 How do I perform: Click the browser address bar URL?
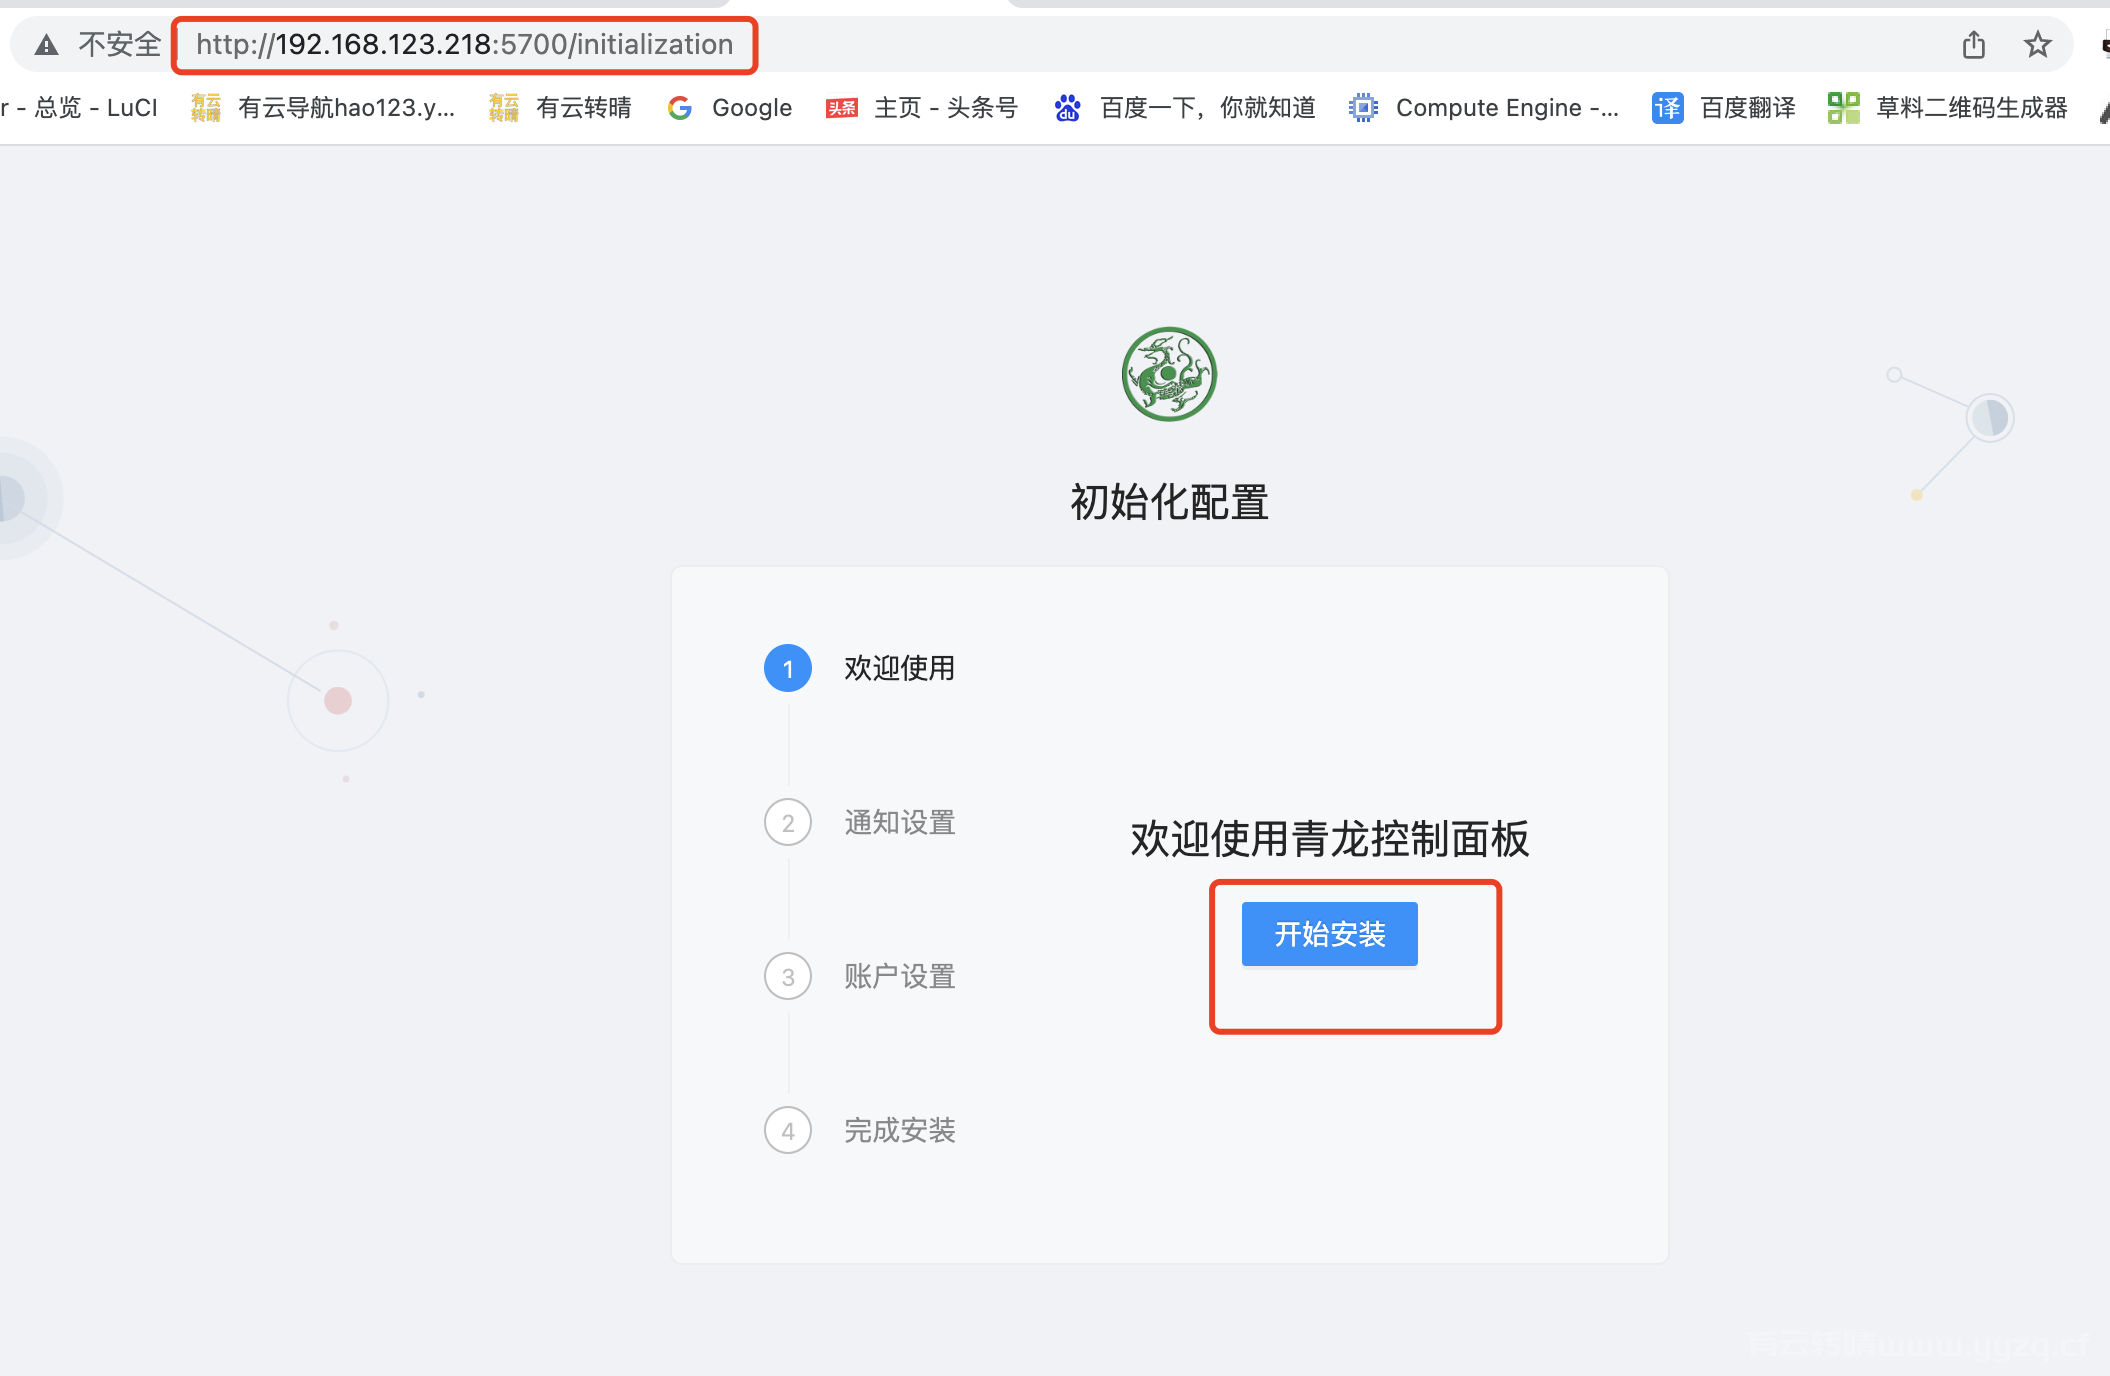(x=464, y=45)
